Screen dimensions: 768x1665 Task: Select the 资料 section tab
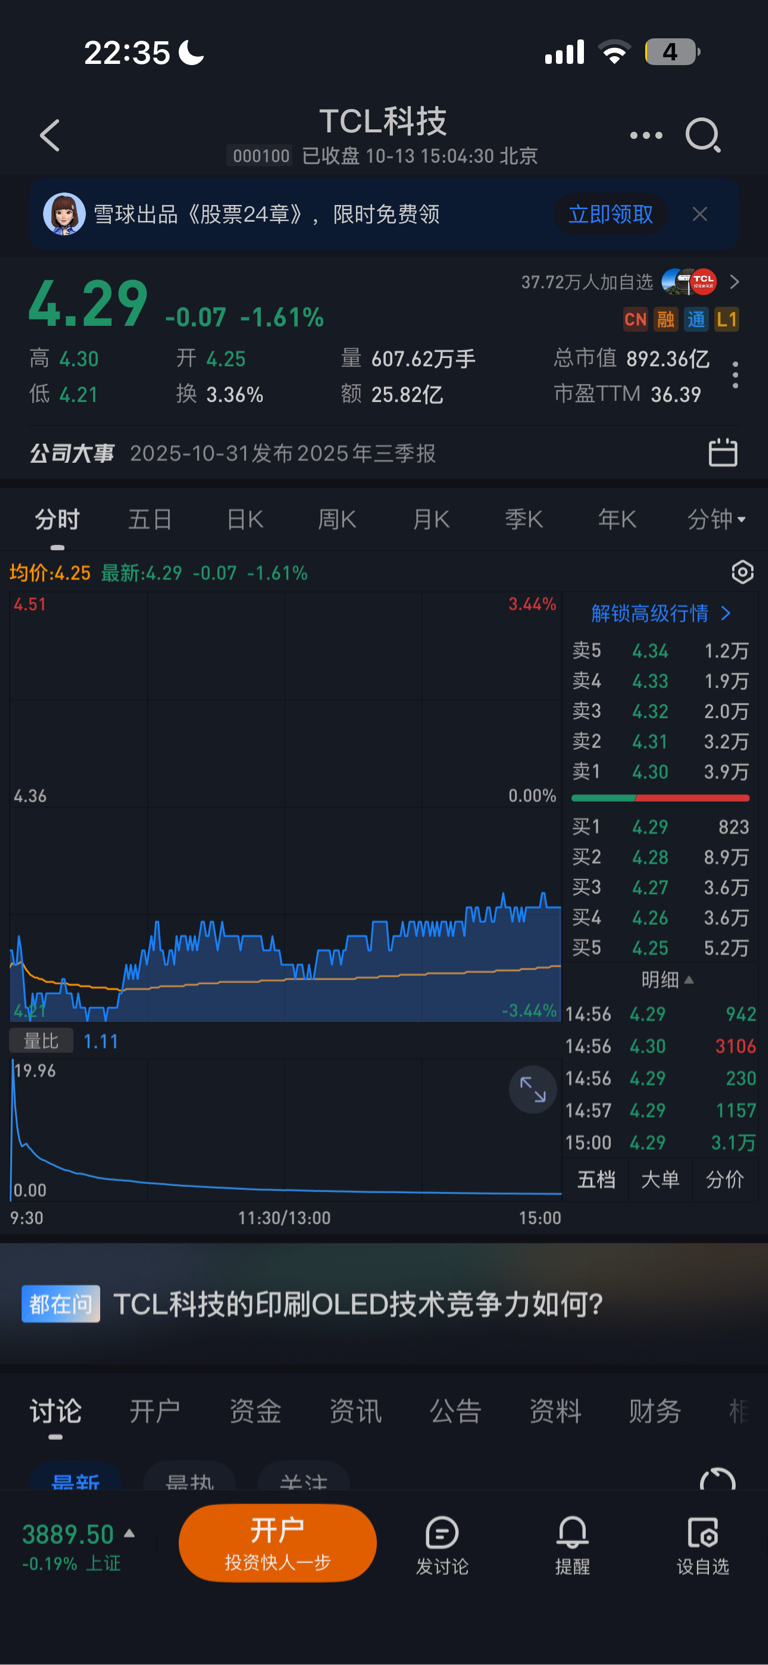click(x=555, y=1411)
